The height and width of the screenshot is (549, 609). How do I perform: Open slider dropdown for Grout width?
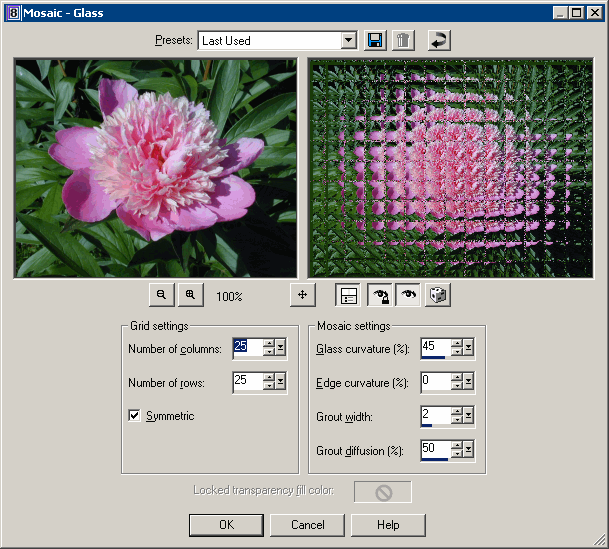[468, 415]
